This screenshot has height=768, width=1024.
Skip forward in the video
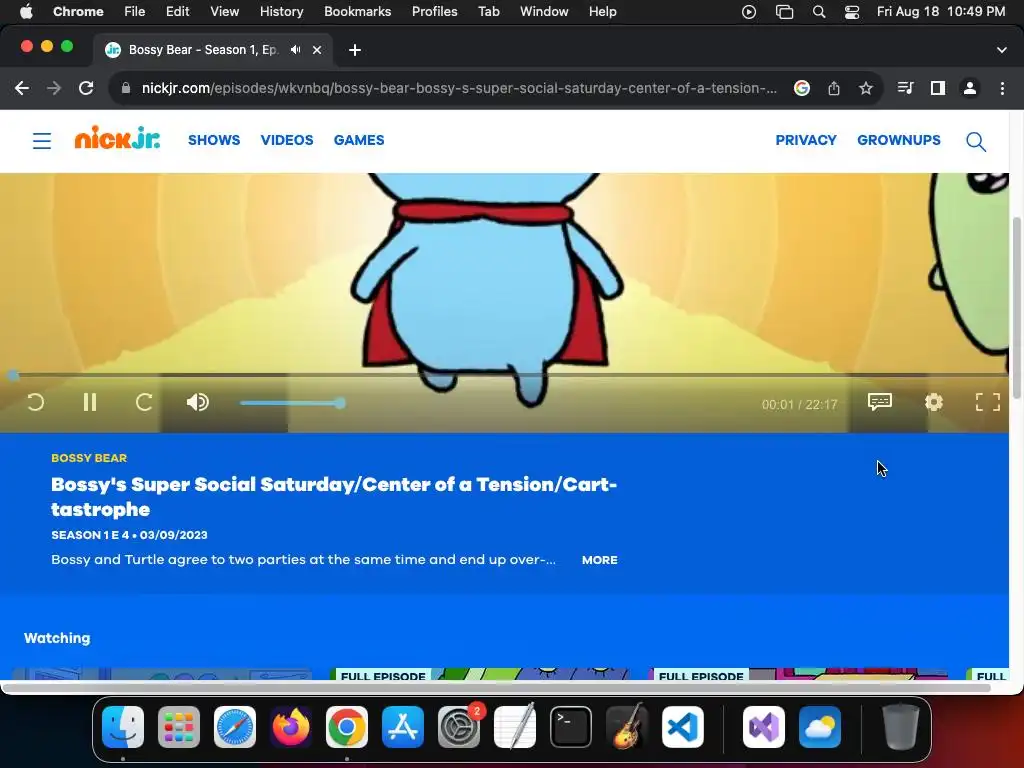[144, 402]
